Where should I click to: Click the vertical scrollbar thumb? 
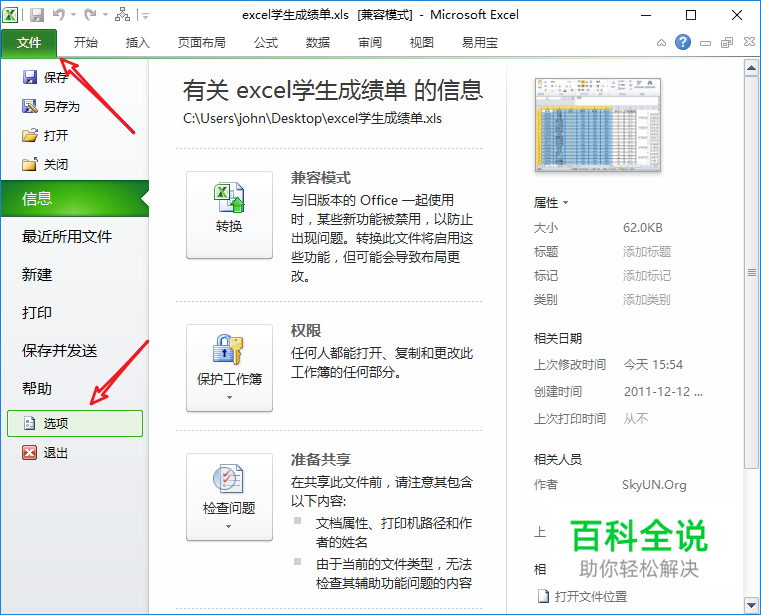click(751, 272)
